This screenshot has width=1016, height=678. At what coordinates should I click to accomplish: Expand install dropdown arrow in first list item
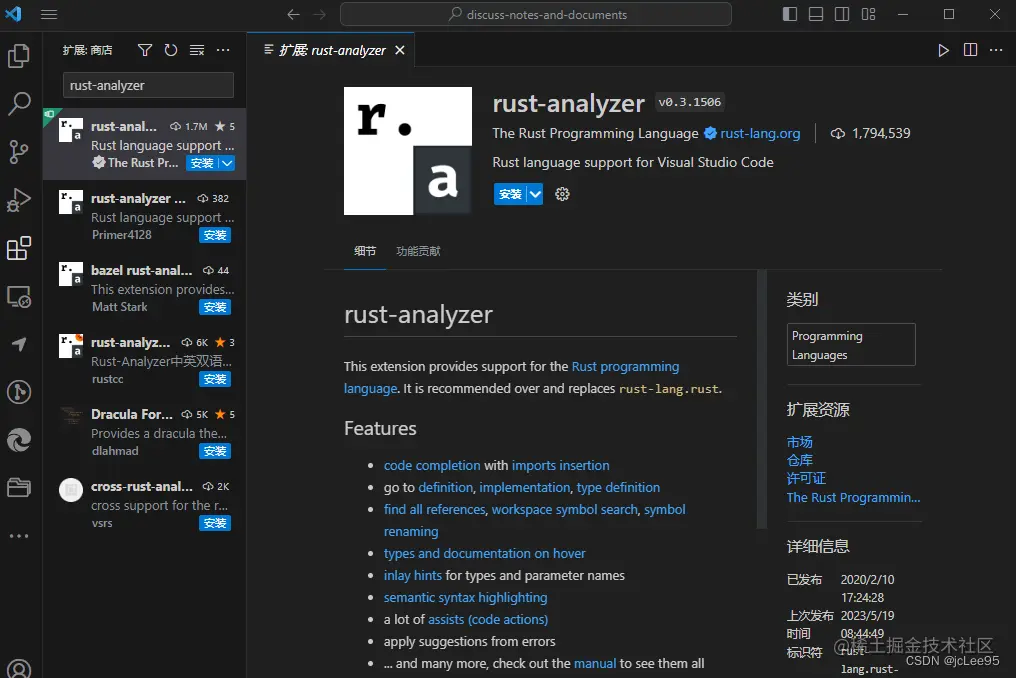point(227,163)
